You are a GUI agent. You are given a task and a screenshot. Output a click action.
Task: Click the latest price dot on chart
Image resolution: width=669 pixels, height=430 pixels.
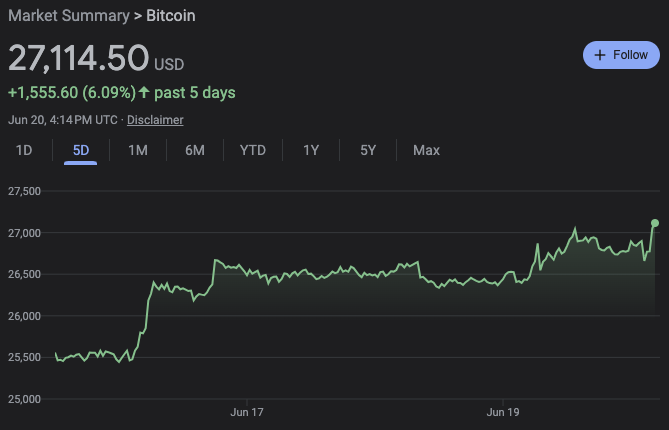654,223
